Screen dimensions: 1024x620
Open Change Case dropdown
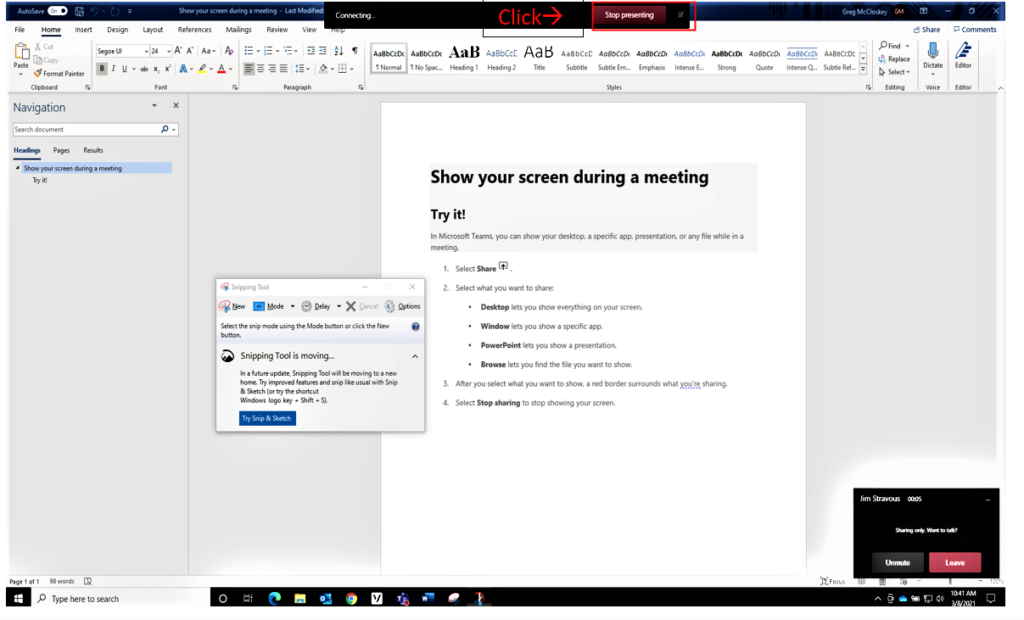(x=208, y=50)
